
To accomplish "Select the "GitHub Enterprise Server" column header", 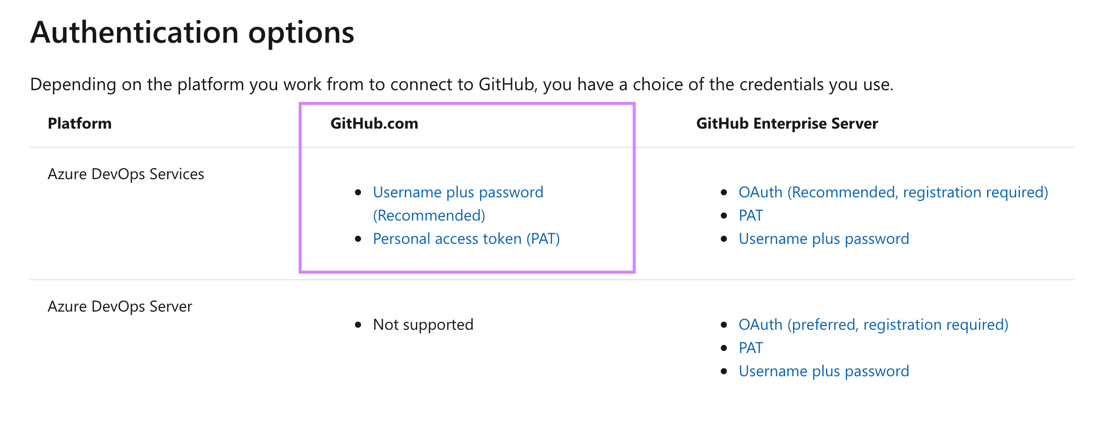I will coord(786,124).
